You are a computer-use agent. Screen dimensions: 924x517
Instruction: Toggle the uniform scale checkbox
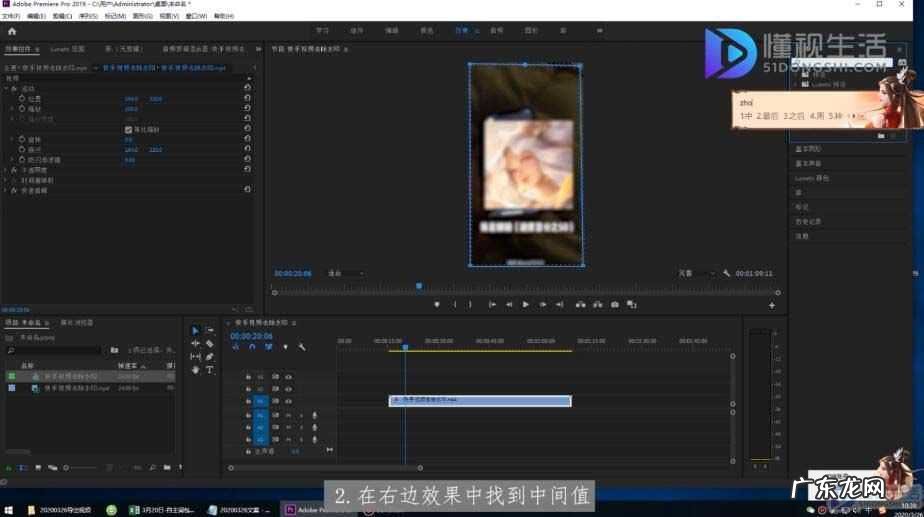click(128, 130)
